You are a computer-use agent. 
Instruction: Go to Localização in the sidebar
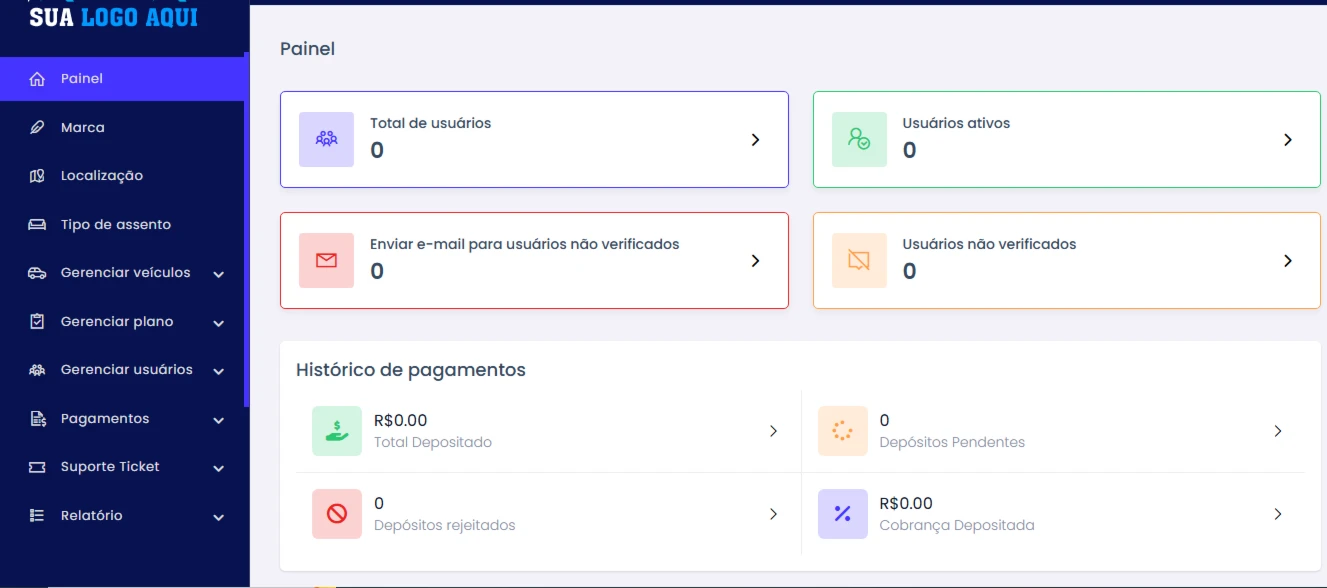pos(122,176)
